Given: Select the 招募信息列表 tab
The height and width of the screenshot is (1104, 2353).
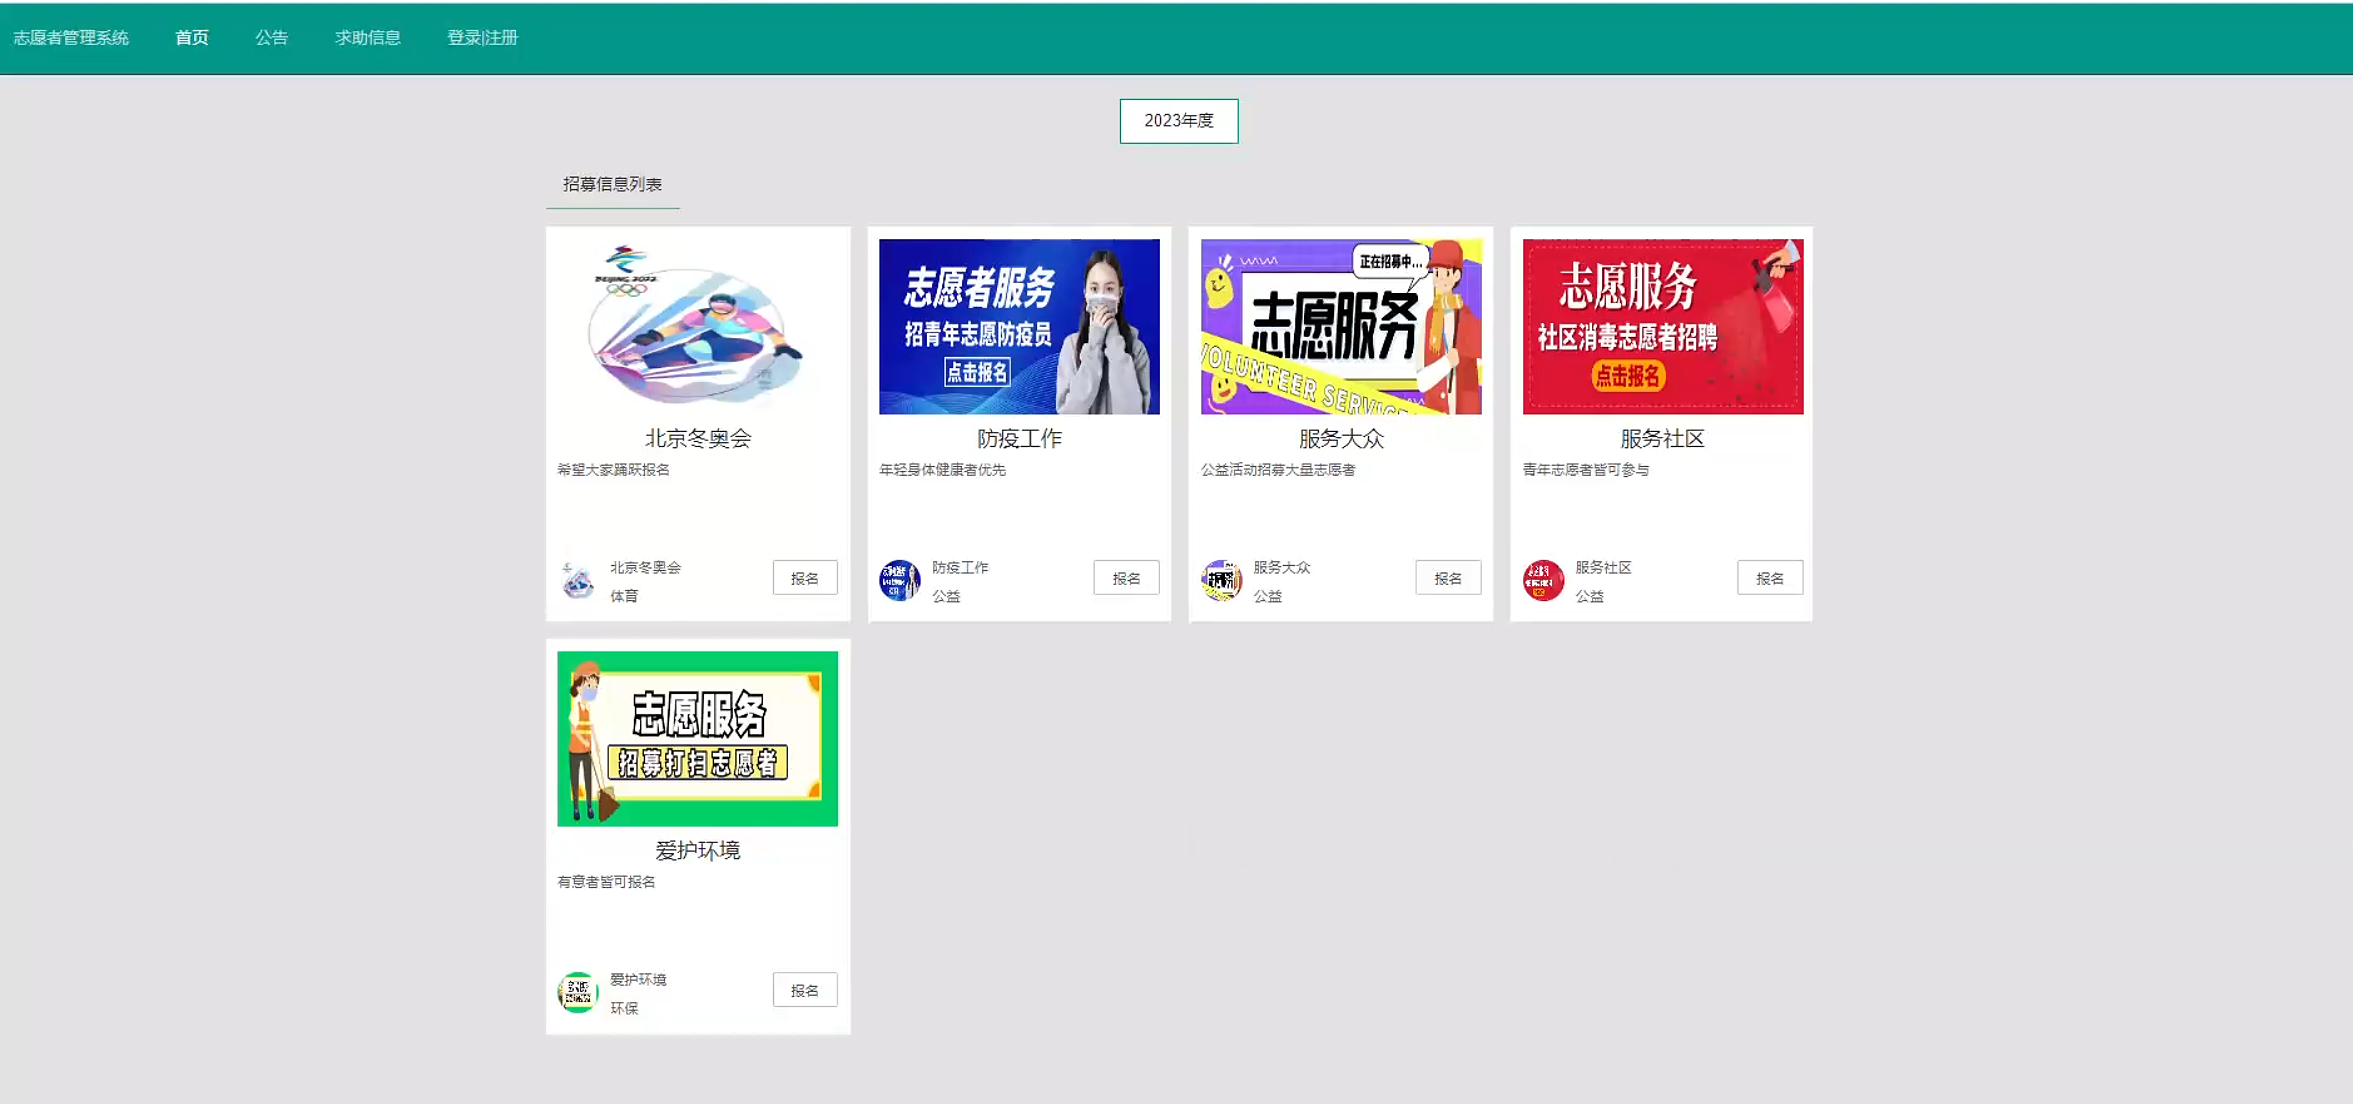Looking at the screenshot, I should [612, 184].
